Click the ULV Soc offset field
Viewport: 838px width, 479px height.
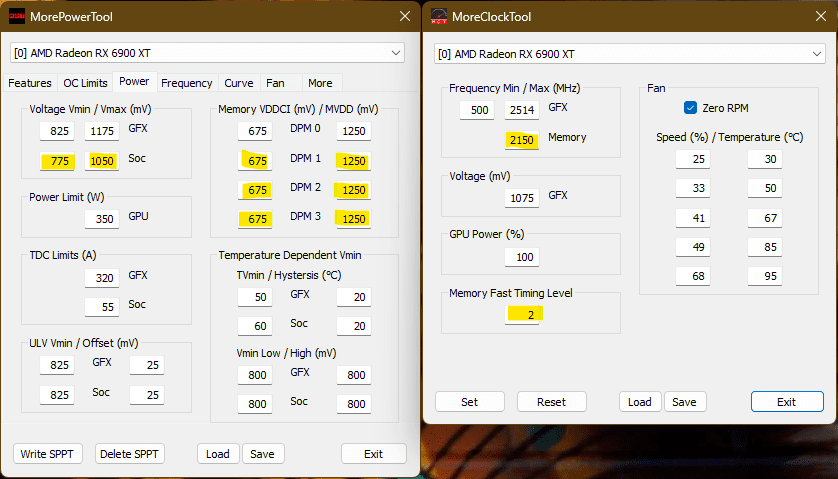(x=146, y=395)
